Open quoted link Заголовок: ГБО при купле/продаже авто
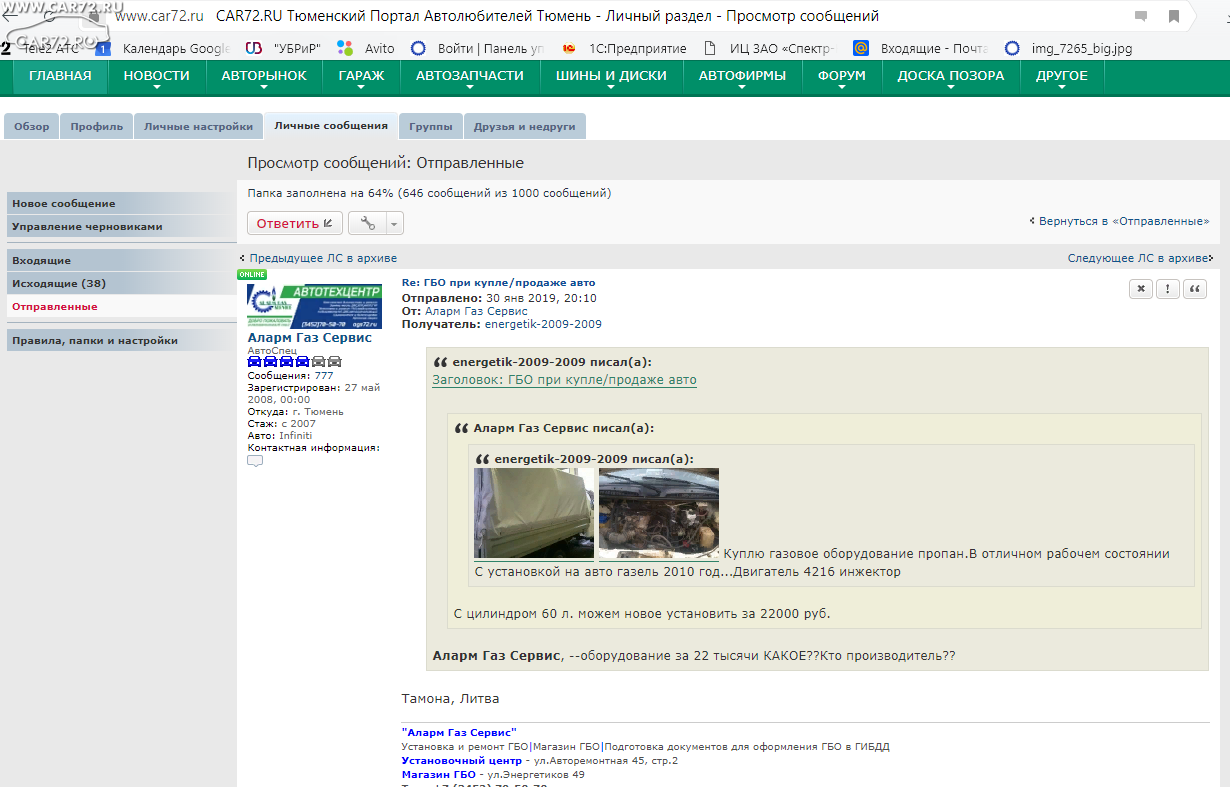This screenshot has width=1230, height=787. (564, 380)
